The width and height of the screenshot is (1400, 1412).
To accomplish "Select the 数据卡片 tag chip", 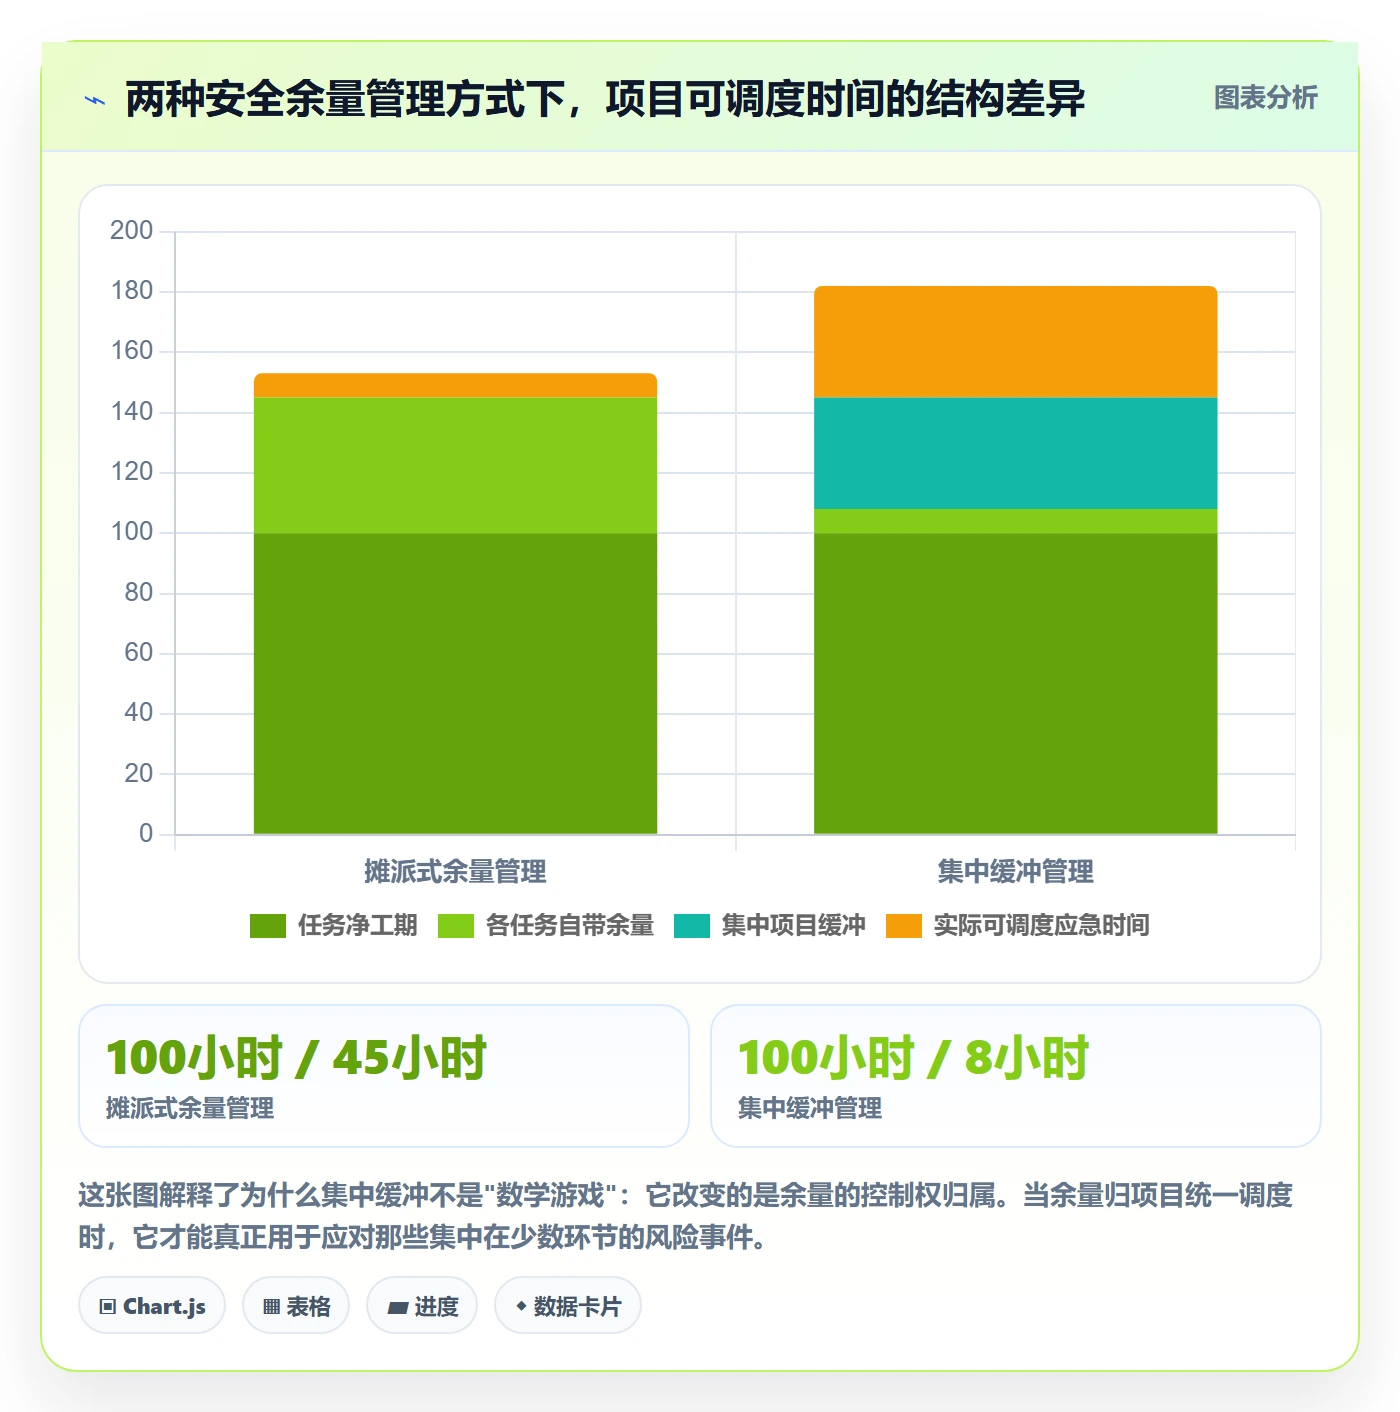I will click(x=568, y=1306).
